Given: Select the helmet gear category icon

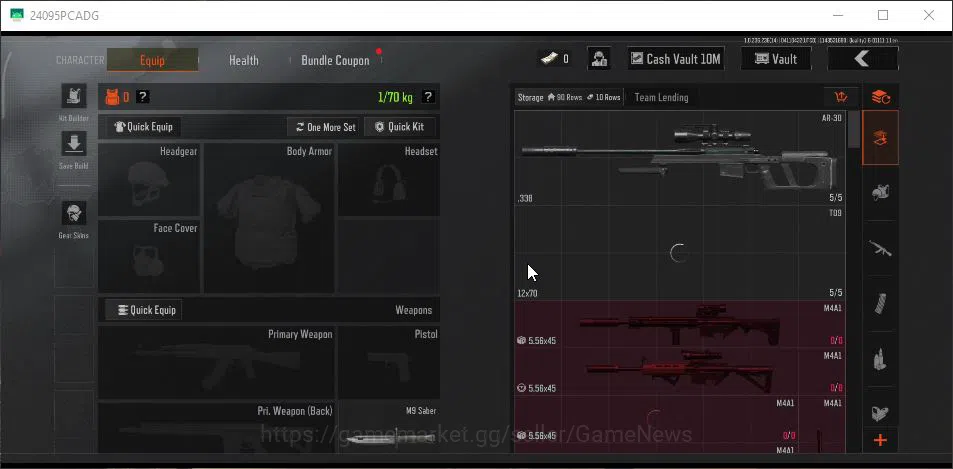Looking at the screenshot, I should [x=879, y=193].
